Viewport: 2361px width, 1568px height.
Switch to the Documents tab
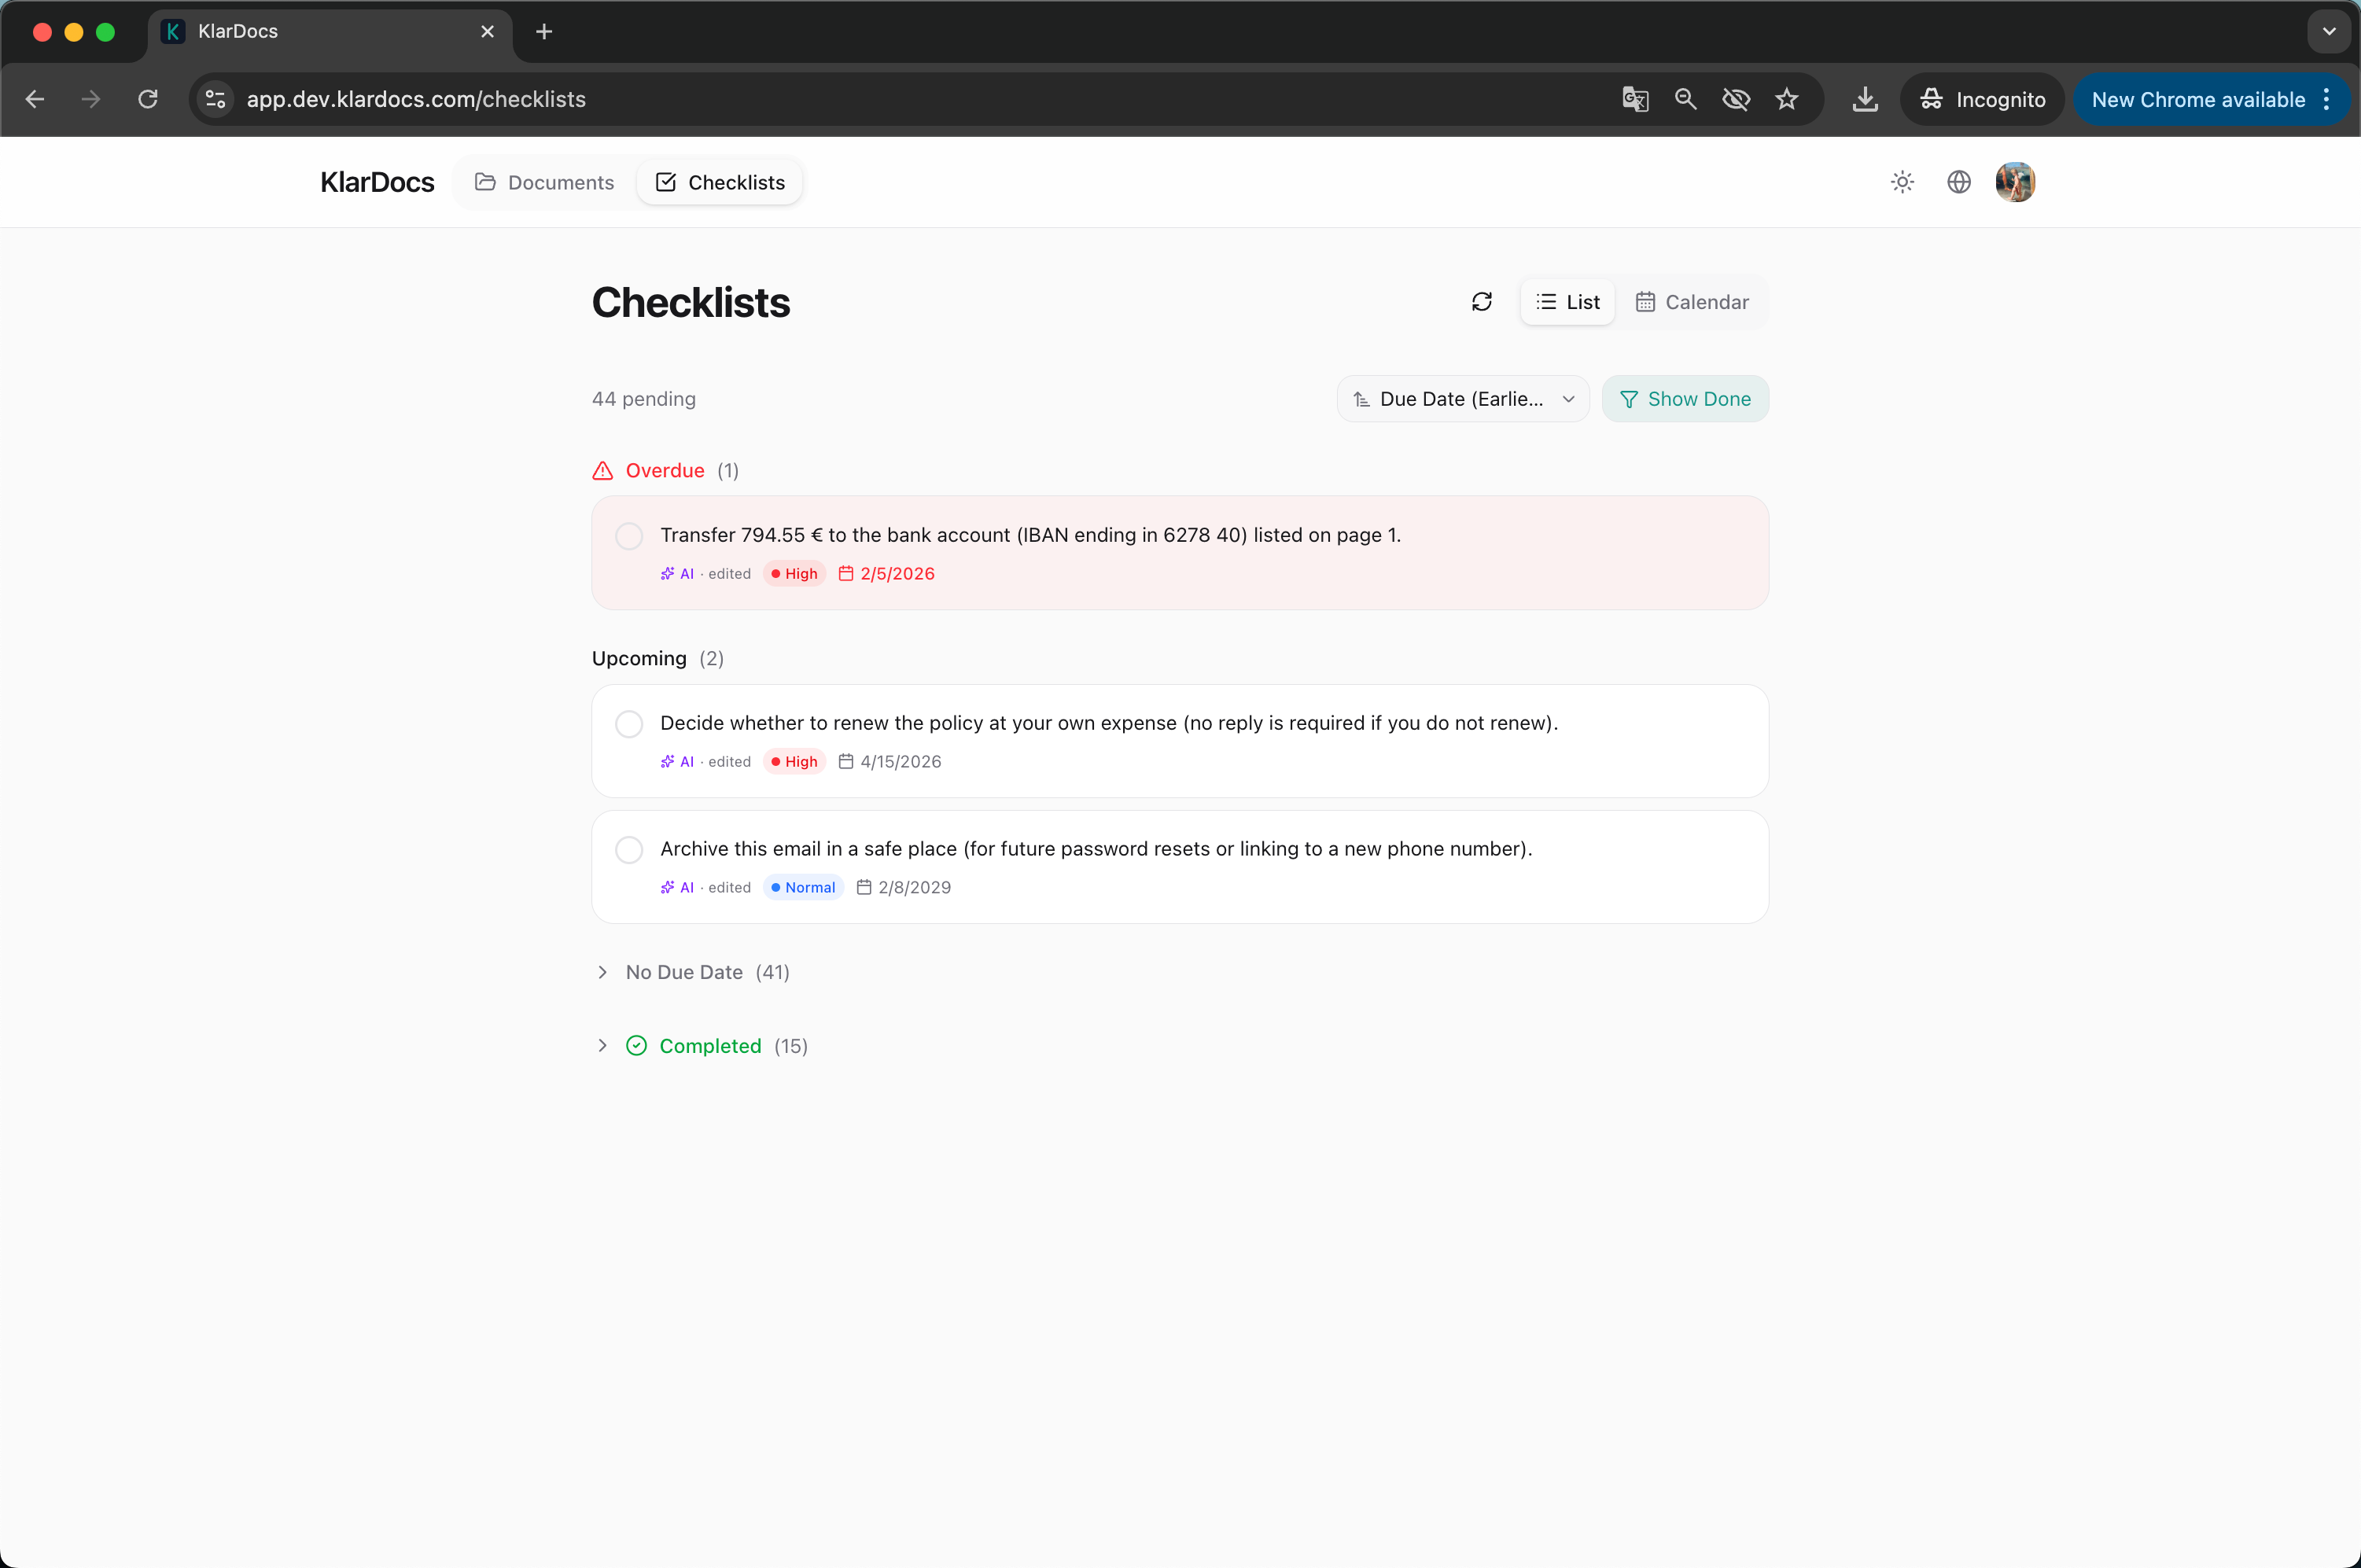pyautogui.click(x=545, y=182)
